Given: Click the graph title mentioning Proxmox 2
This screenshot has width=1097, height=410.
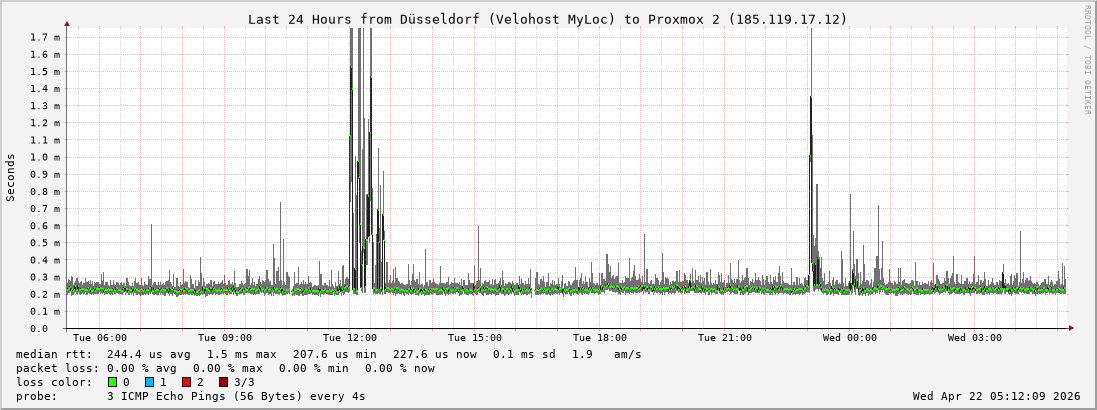Looking at the screenshot, I should click(x=547, y=19).
